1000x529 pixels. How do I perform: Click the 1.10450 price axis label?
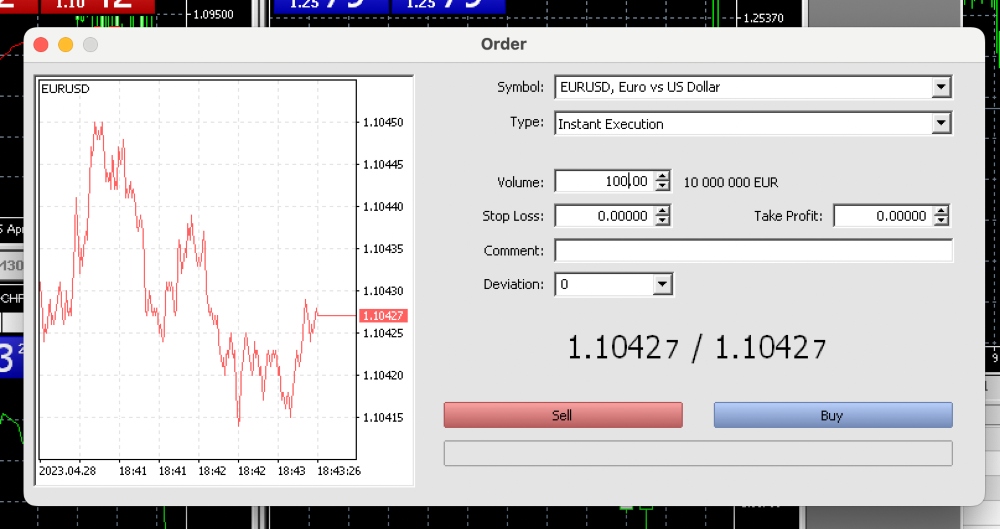tap(383, 122)
